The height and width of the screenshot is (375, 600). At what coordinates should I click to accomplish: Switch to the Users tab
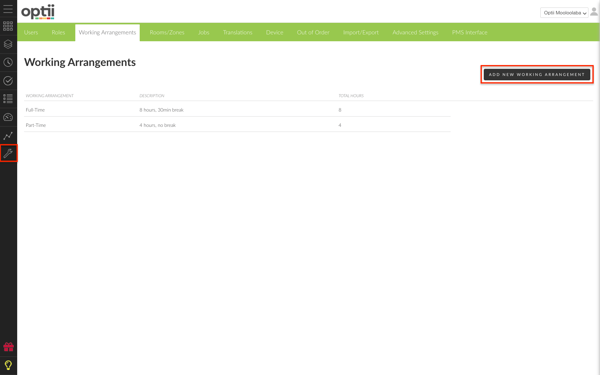pyautogui.click(x=31, y=33)
